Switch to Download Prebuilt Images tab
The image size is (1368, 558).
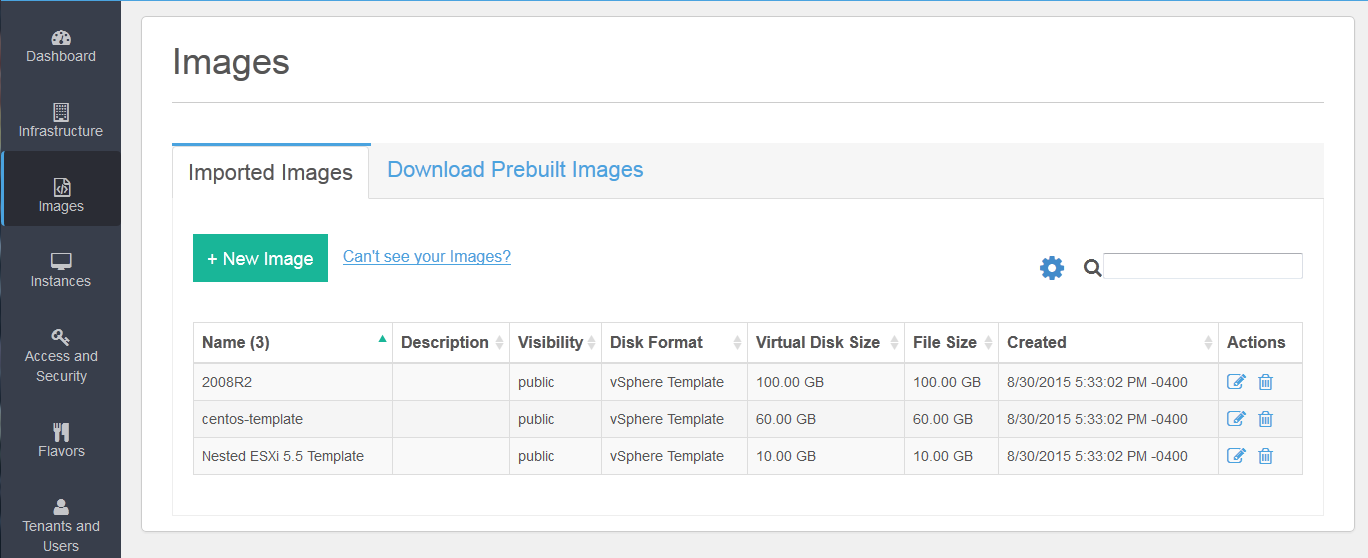pyautogui.click(x=515, y=170)
